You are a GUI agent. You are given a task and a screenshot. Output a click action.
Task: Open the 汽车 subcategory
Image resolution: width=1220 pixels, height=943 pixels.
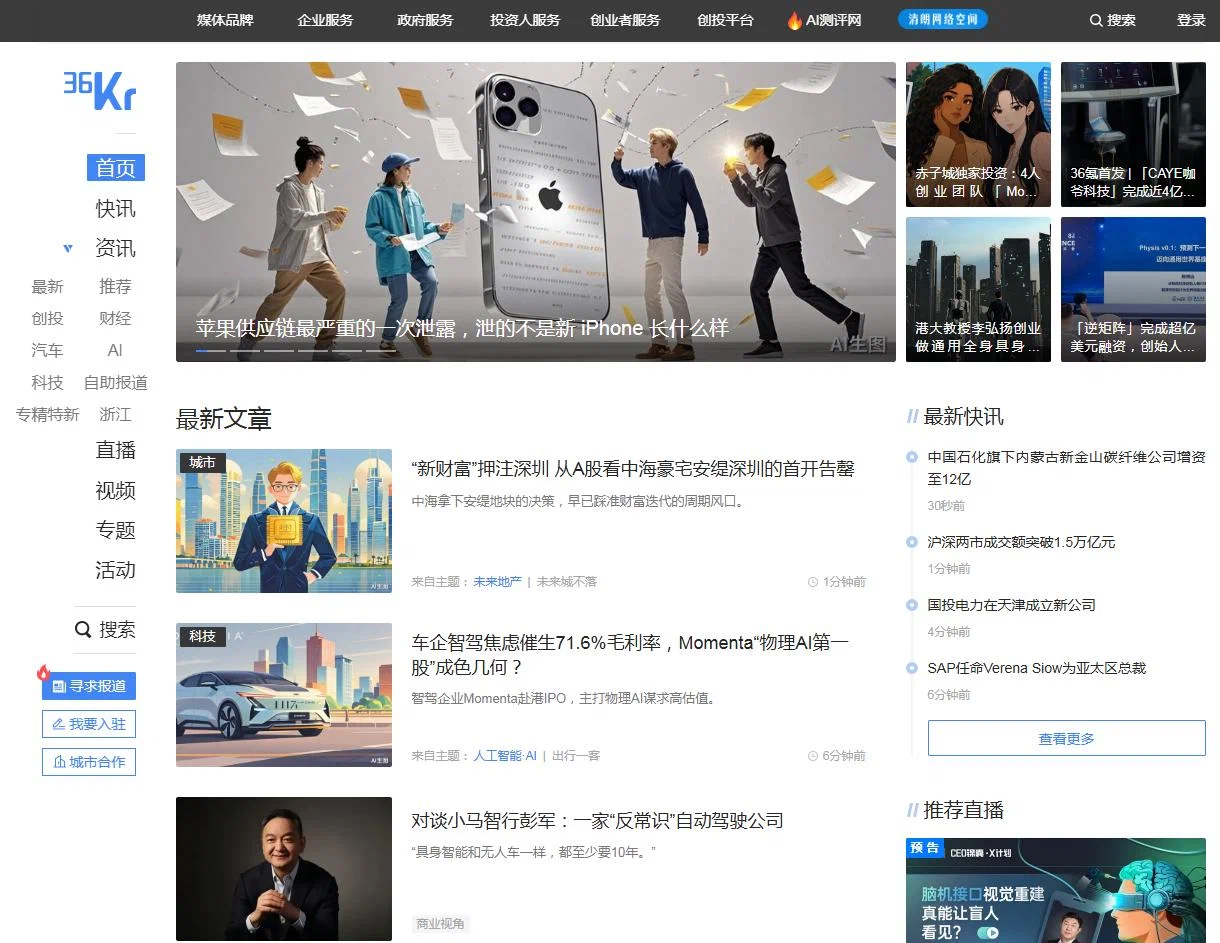pyautogui.click(x=47, y=351)
